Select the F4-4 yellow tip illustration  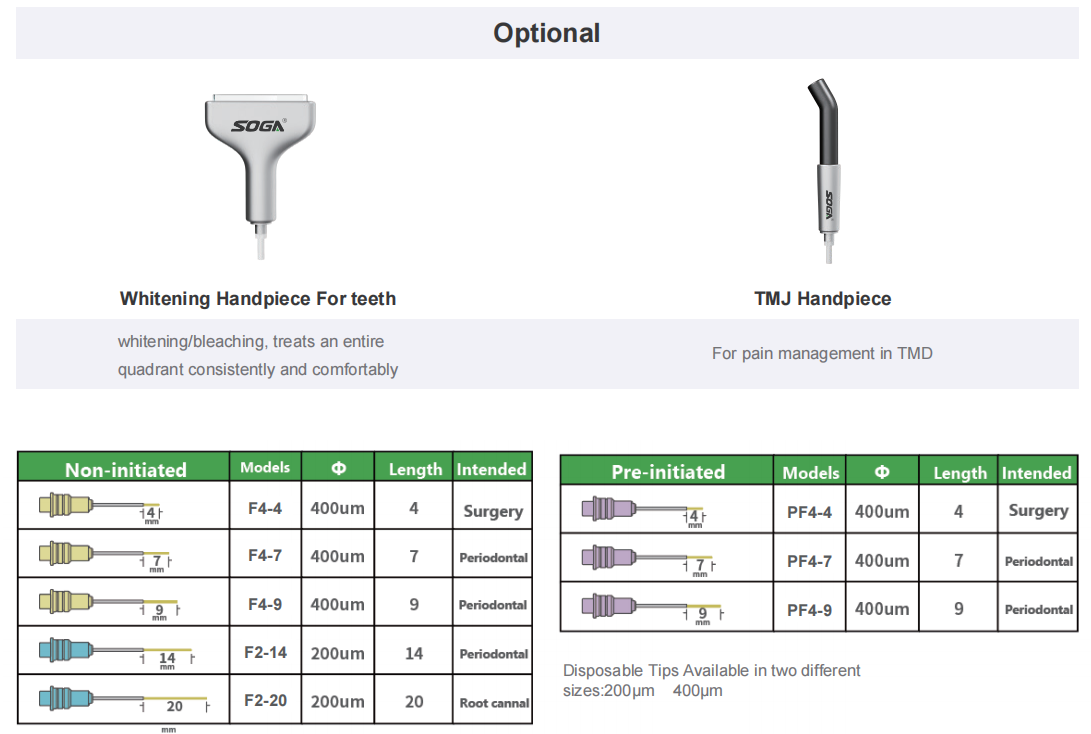101,509
